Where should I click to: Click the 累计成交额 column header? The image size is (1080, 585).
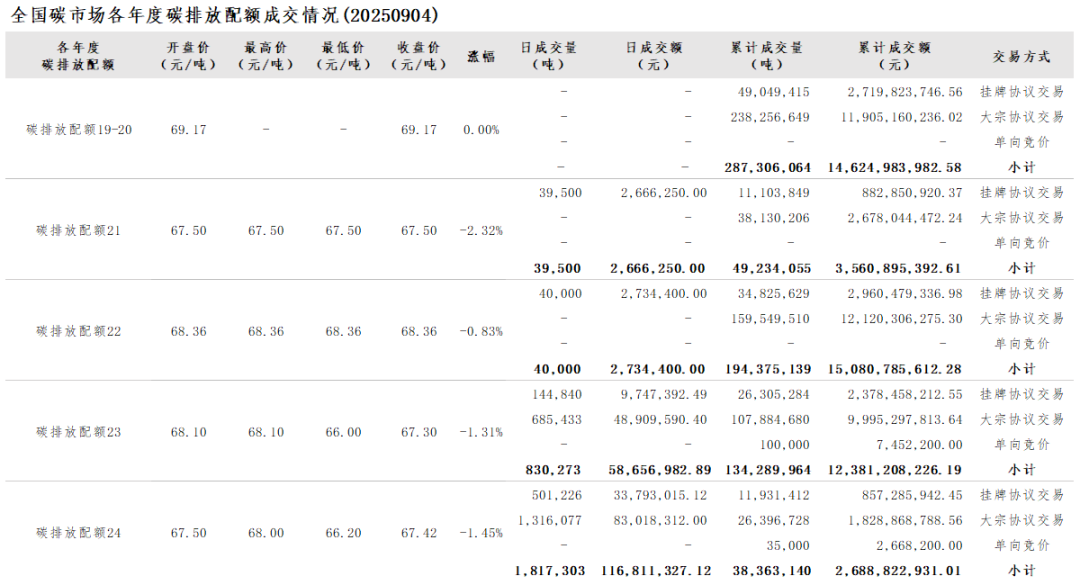[894, 56]
